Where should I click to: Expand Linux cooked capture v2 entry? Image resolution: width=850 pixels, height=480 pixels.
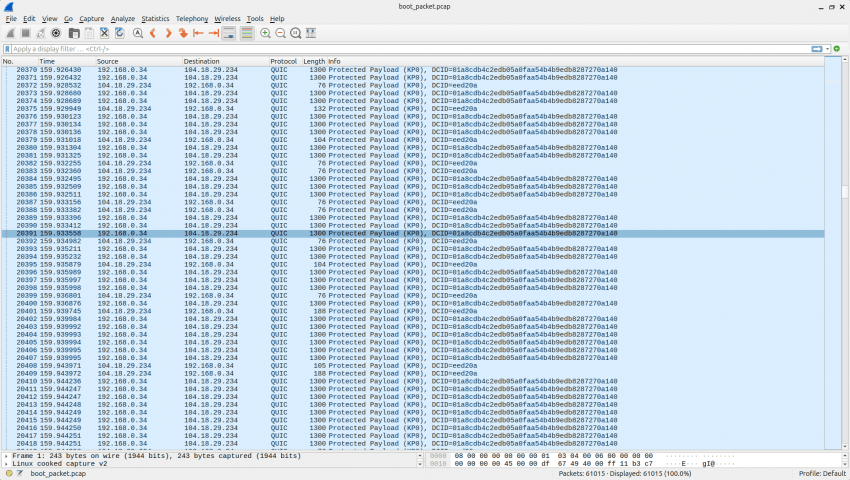[x=6, y=464]
